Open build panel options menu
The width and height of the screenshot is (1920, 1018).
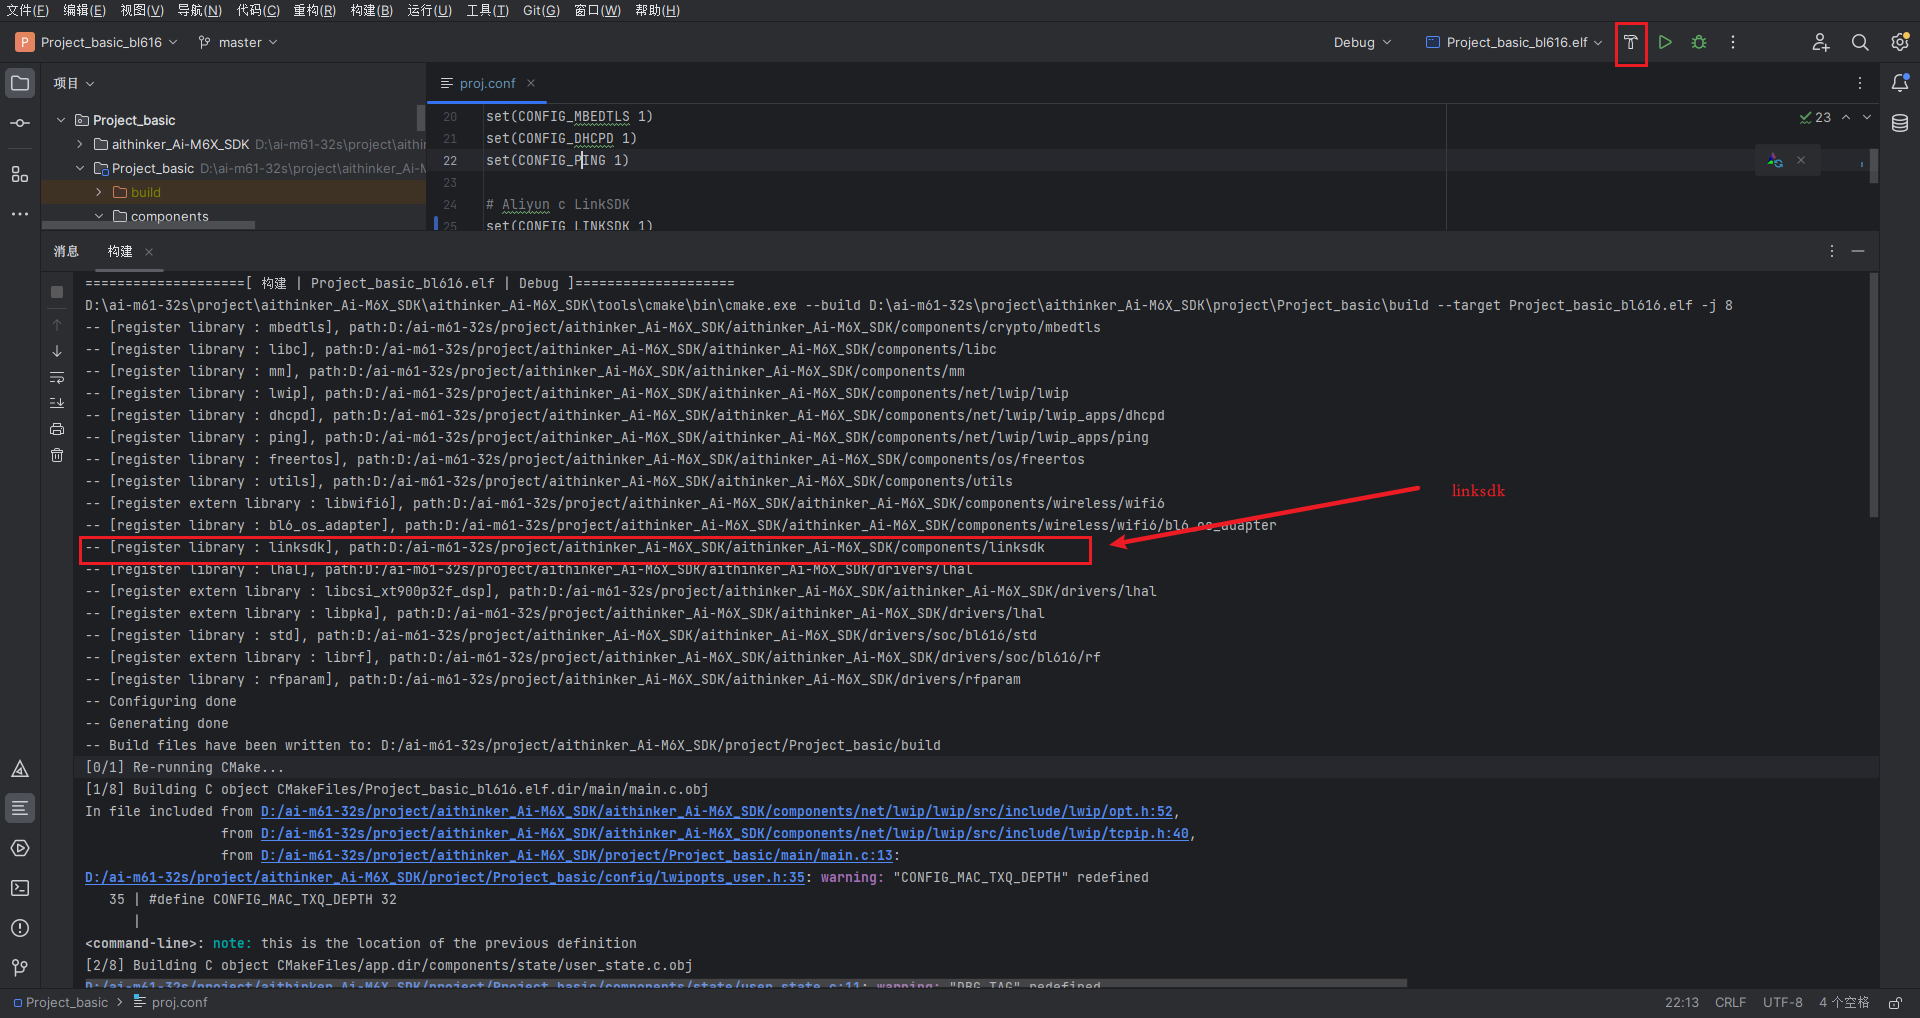(x=1832, y=251)
